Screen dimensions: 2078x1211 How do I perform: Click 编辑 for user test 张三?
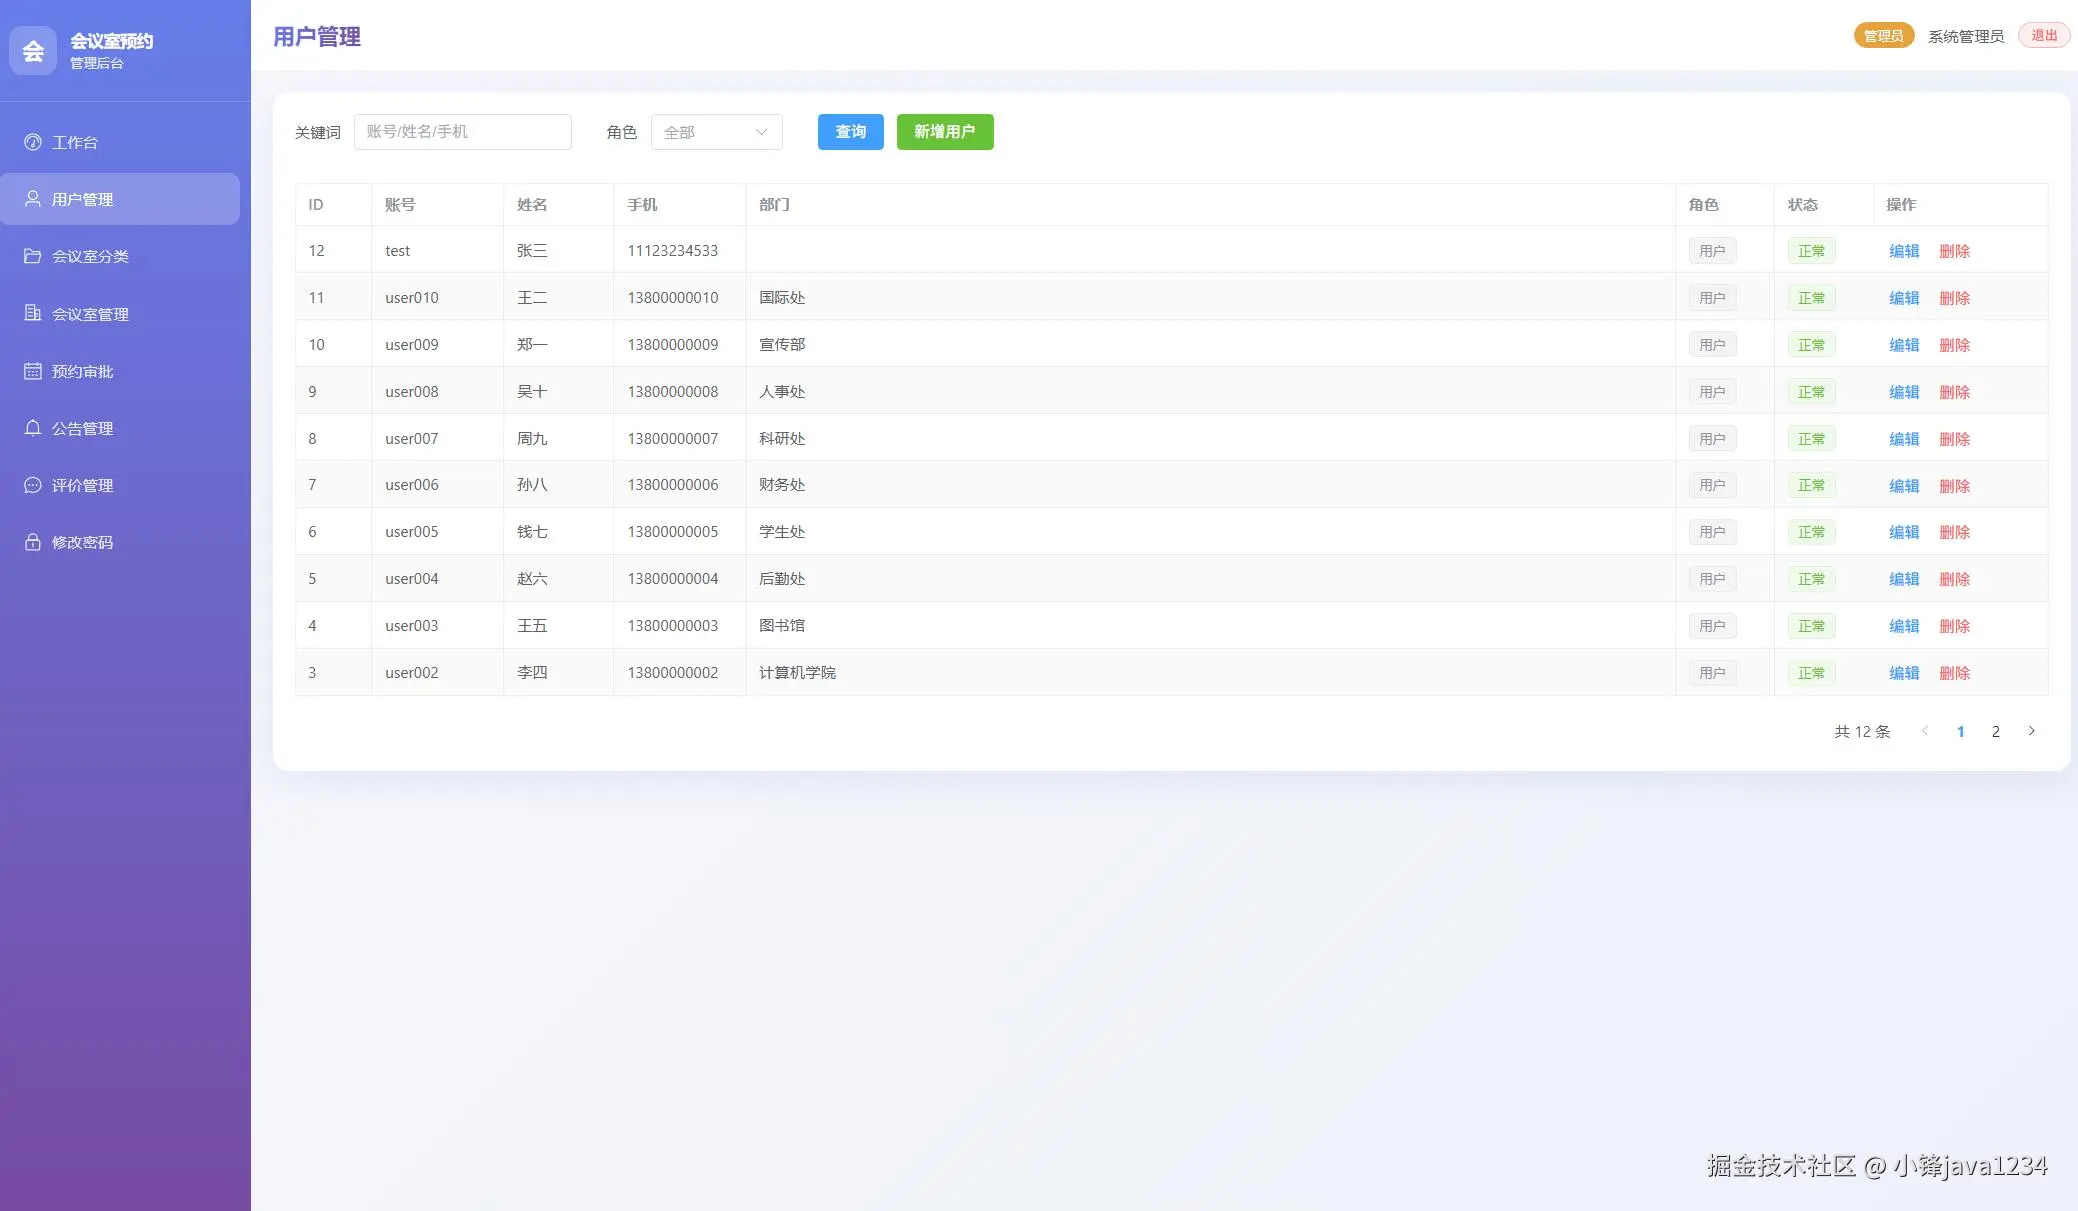(x=1903, y=251)
